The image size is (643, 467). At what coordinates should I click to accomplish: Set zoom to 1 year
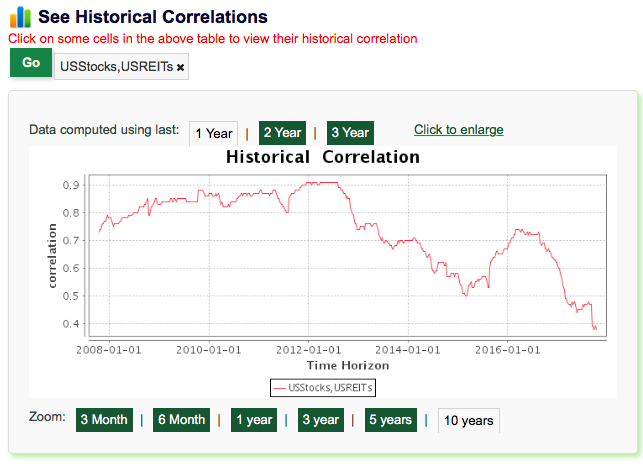[x=254, y=420]
